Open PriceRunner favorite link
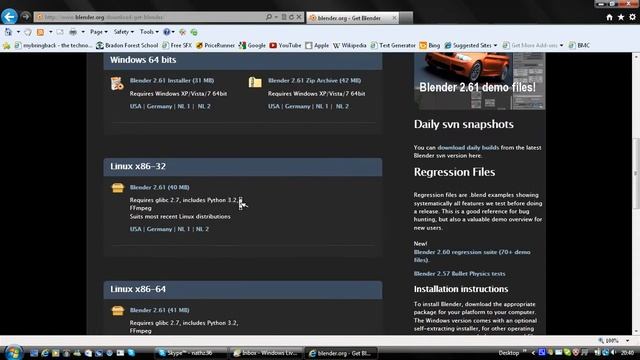Screen dimensions: 640x360 215,46
